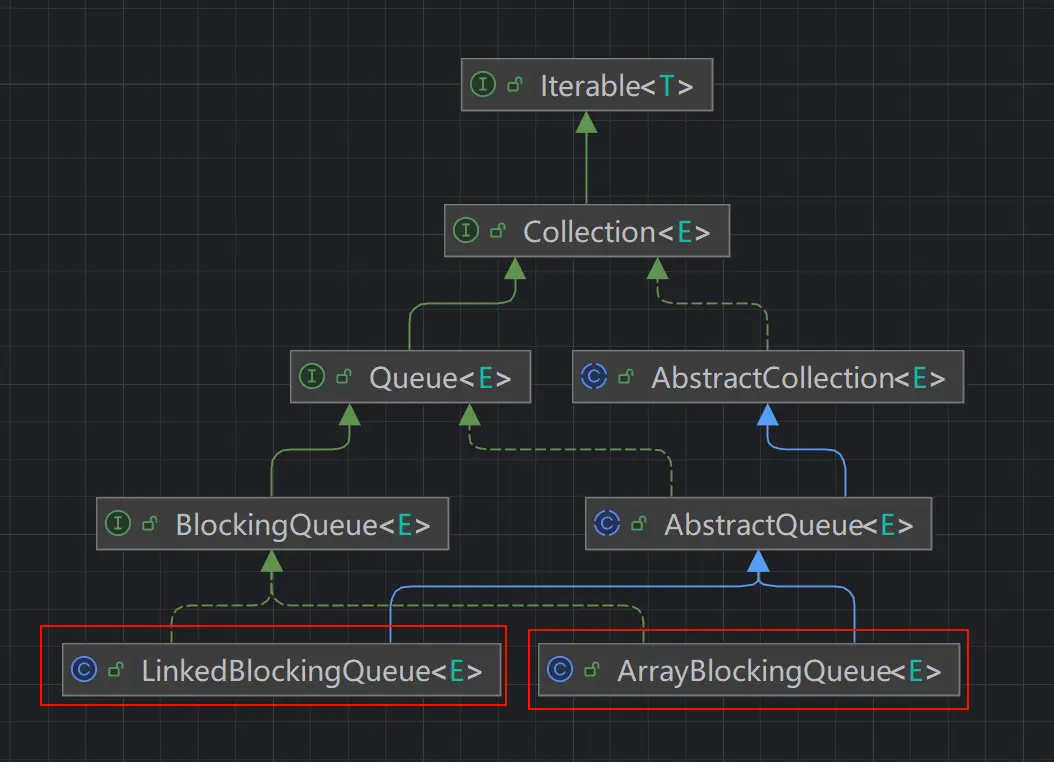The height and width of the screenshot is (762, 1054).
Task: Click the lock icon on Queue<E>
Action: 343,376
